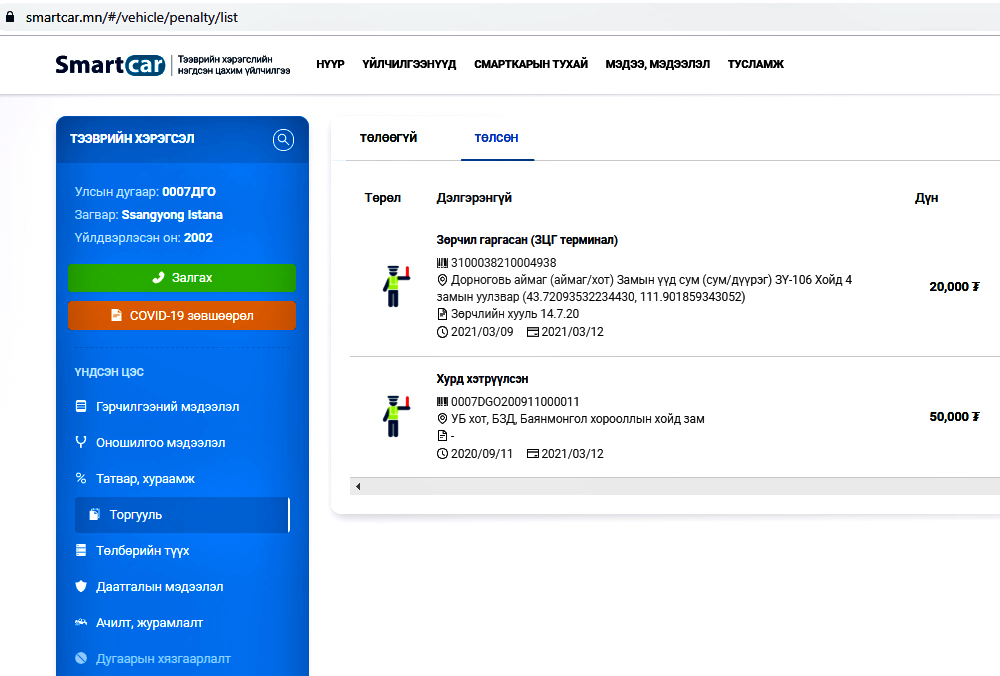Click the search magnifier icon in vehicle panel
The width and height of the screenshot is (1000, 676).
tap(283, 140)
